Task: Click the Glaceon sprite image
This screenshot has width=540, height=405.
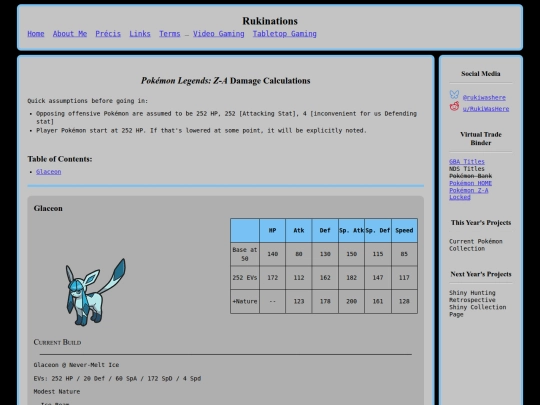Action: pos(96,292)
